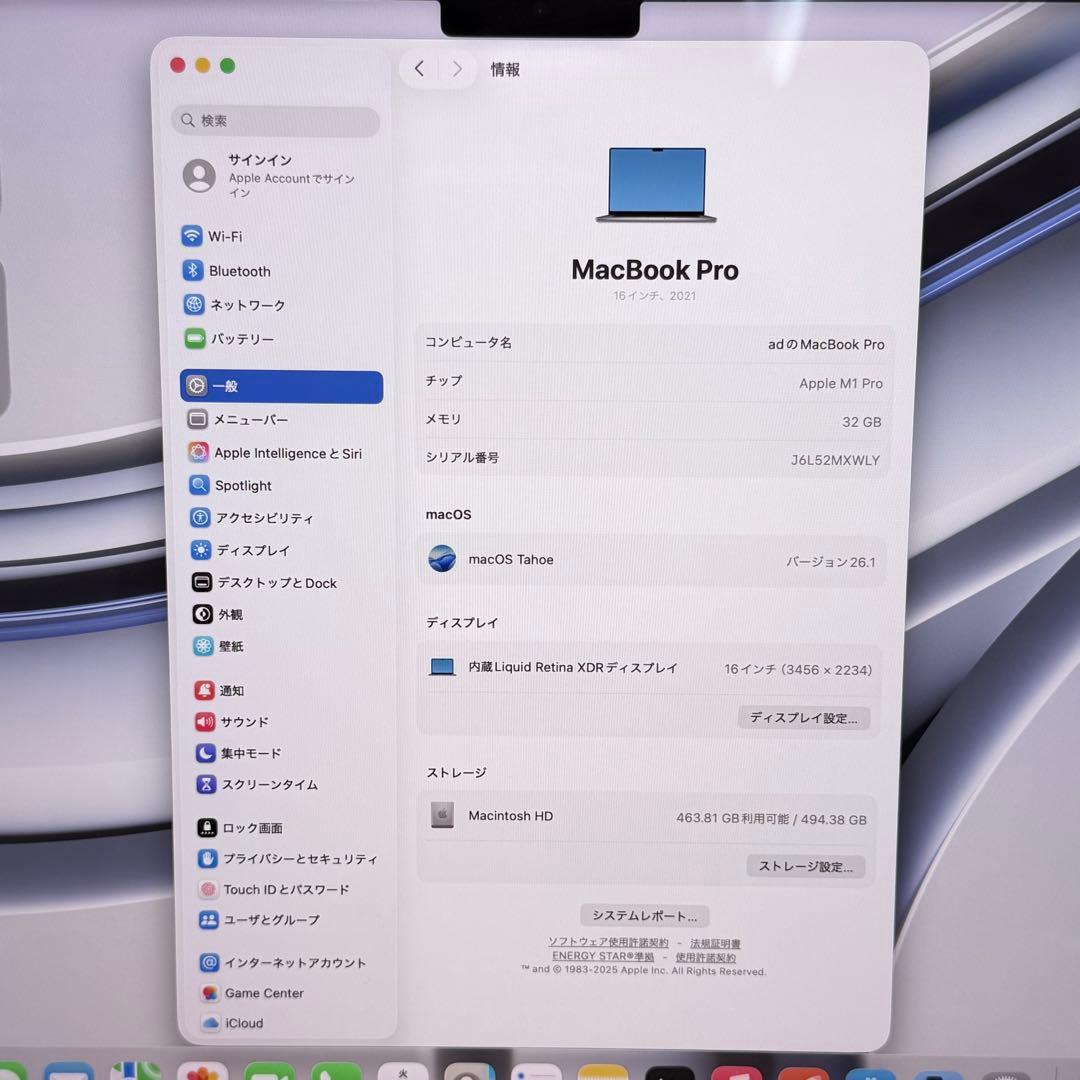The width and height of the screenshot is (1080, 1080).
Task: Click the Macintosh HD drive icon
Action: pyautogui.click(x=442, y=815)
